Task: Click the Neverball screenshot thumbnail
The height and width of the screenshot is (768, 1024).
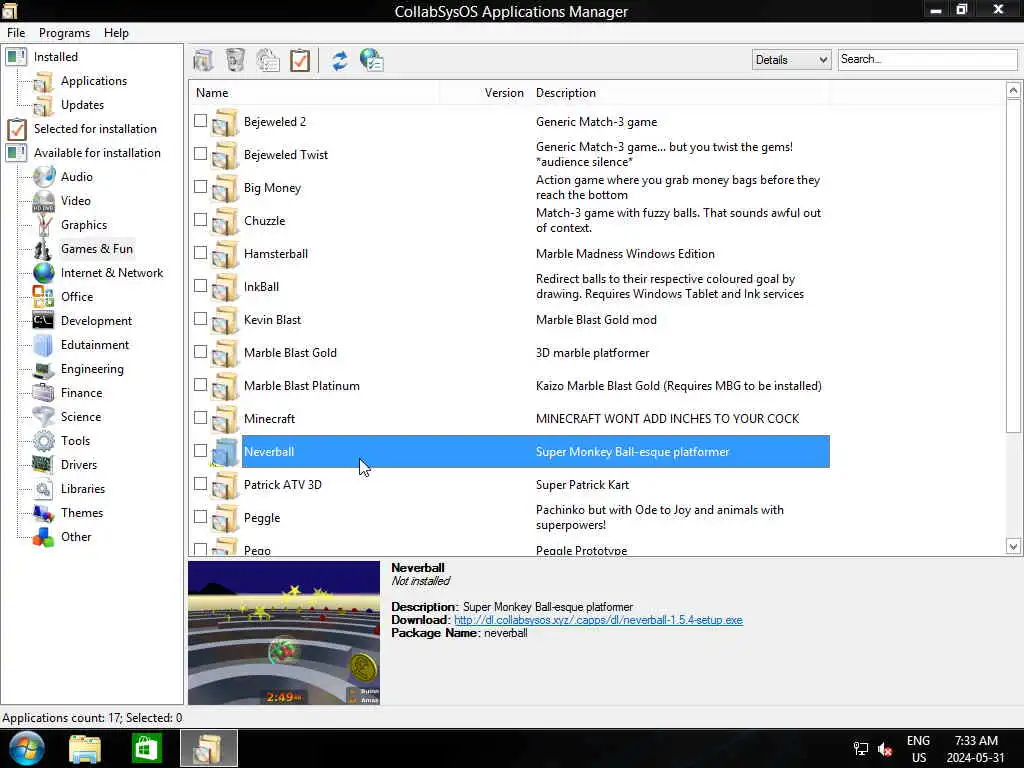Action: pos(283,632)
